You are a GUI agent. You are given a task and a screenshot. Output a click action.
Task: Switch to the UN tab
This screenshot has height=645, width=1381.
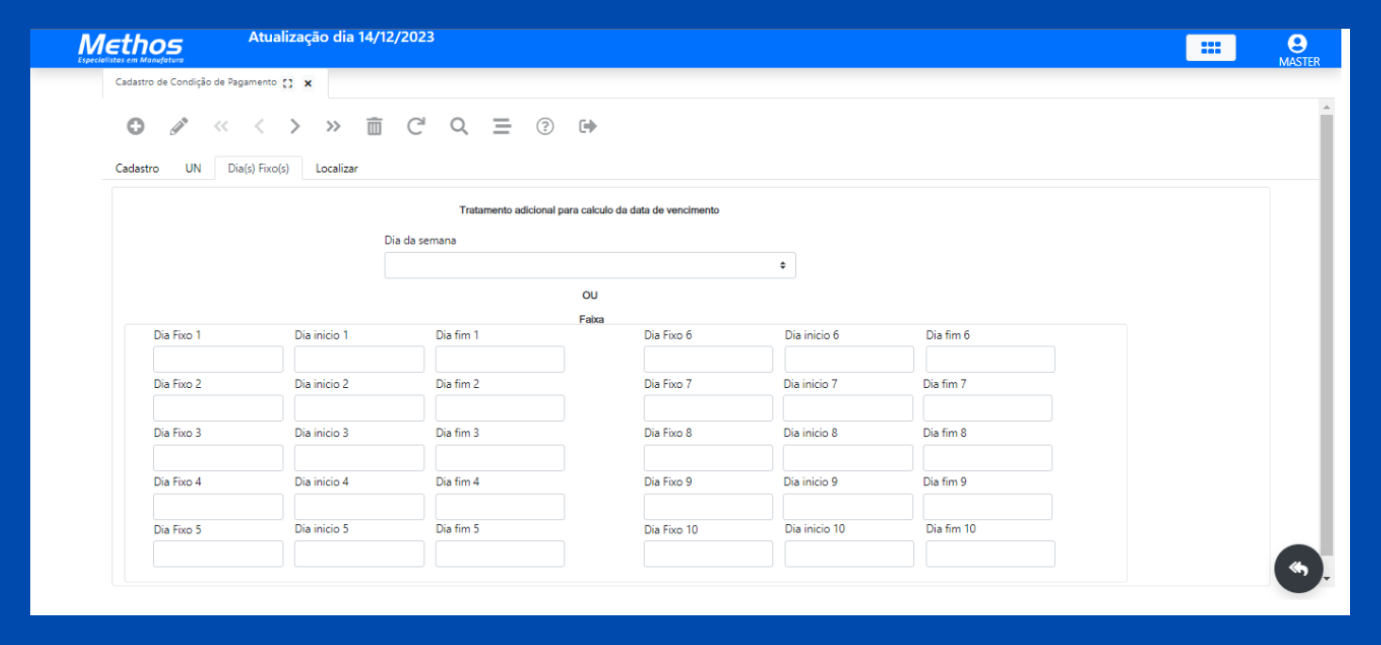point(193,168)
